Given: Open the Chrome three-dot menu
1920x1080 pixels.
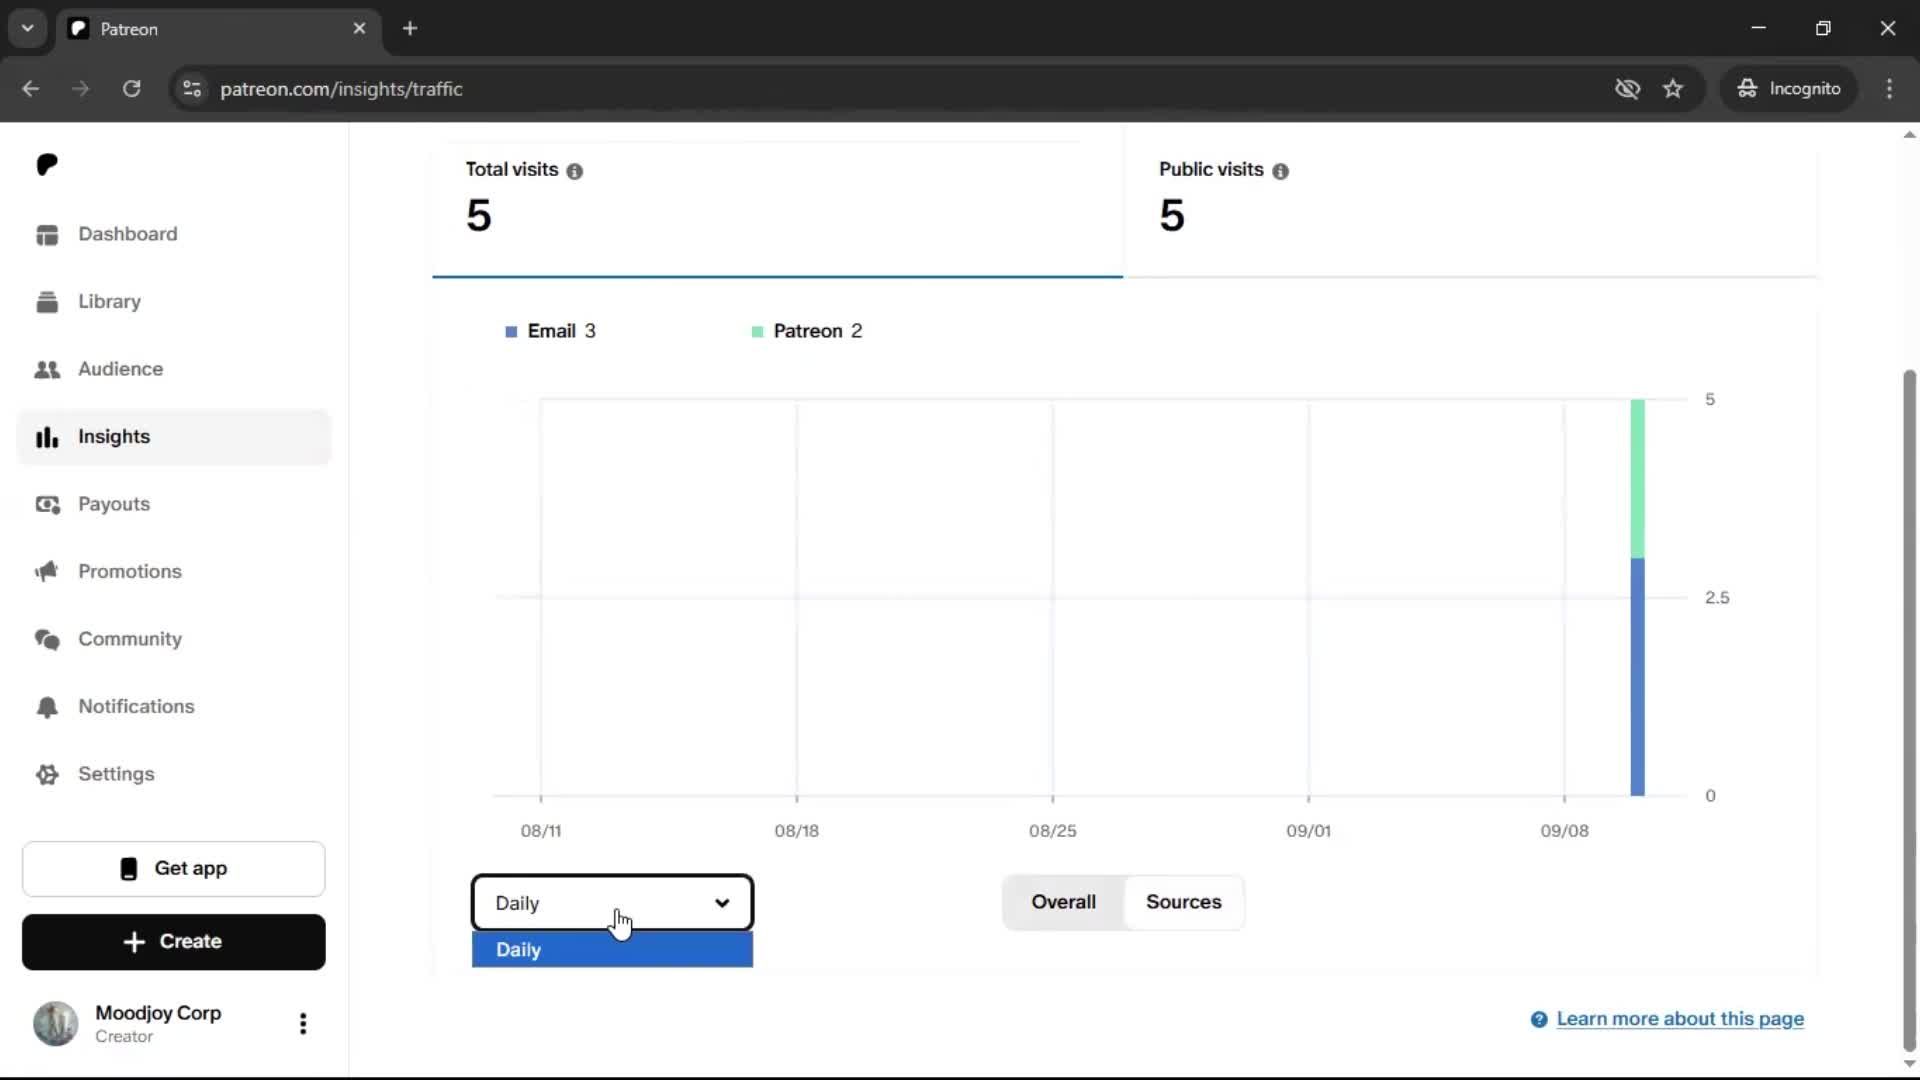Looking at the screenshot, I should pyautogui.click(x=1889, y=89).
